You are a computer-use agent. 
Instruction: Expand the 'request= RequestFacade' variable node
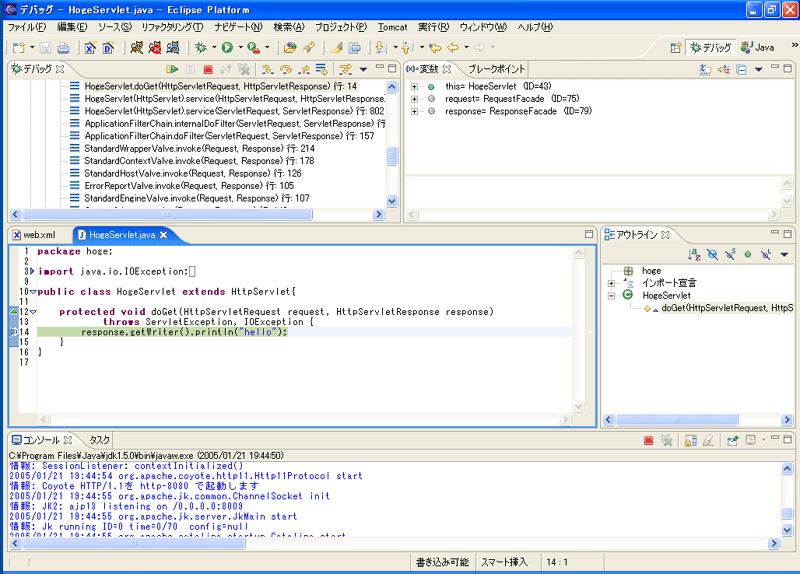tap(414, 99)
